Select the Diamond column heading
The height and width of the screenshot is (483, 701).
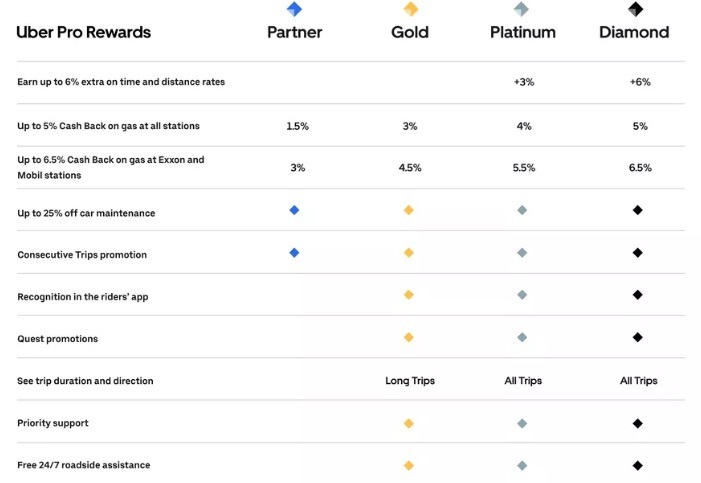pos(634,32)
